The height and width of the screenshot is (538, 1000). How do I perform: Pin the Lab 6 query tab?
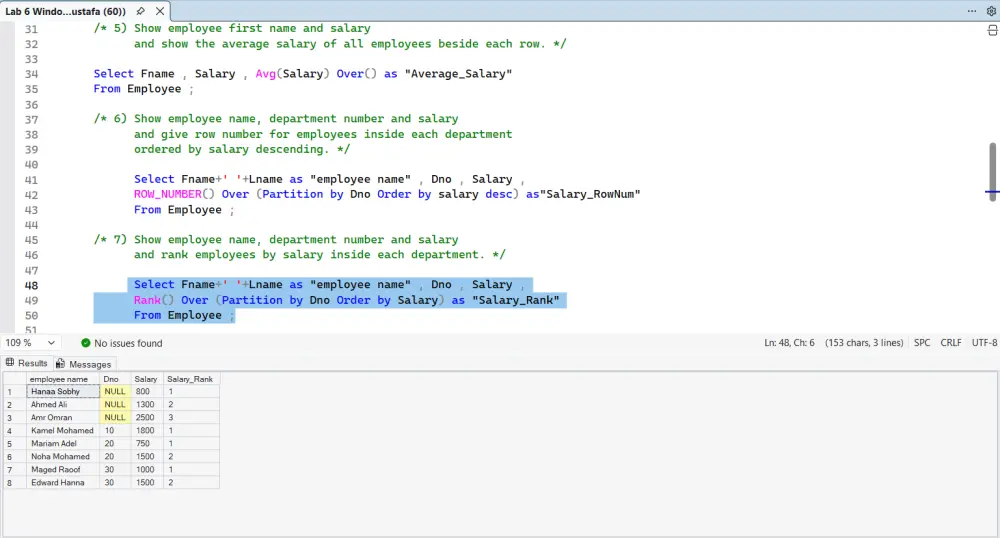coord(140,11)
